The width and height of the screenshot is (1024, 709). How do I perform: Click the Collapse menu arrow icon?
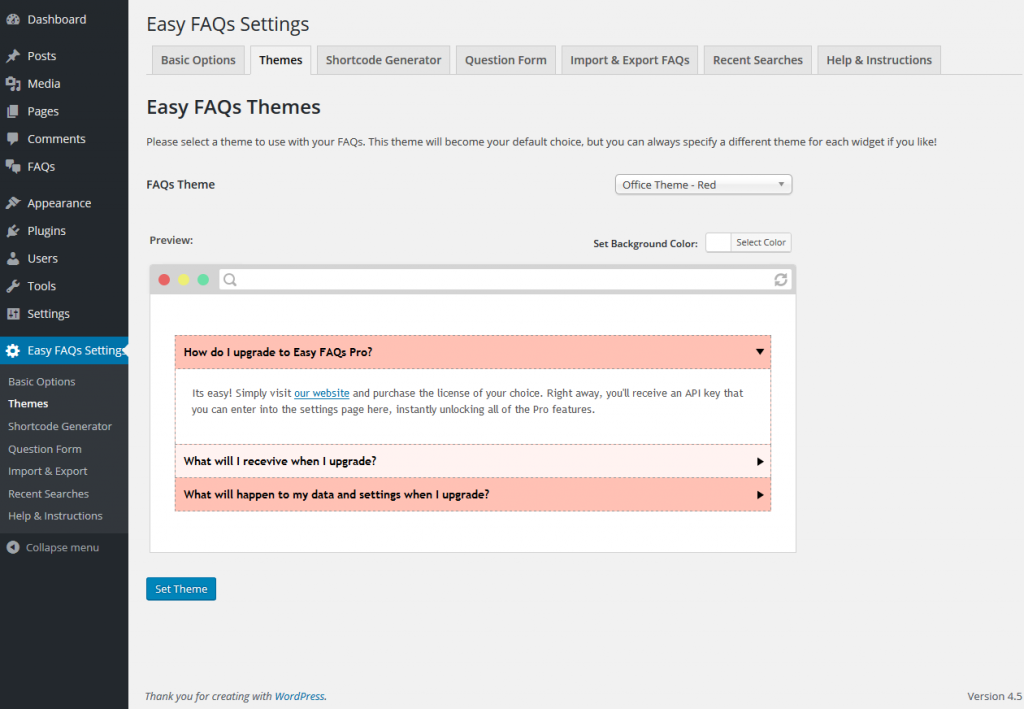tap(13, 548)
